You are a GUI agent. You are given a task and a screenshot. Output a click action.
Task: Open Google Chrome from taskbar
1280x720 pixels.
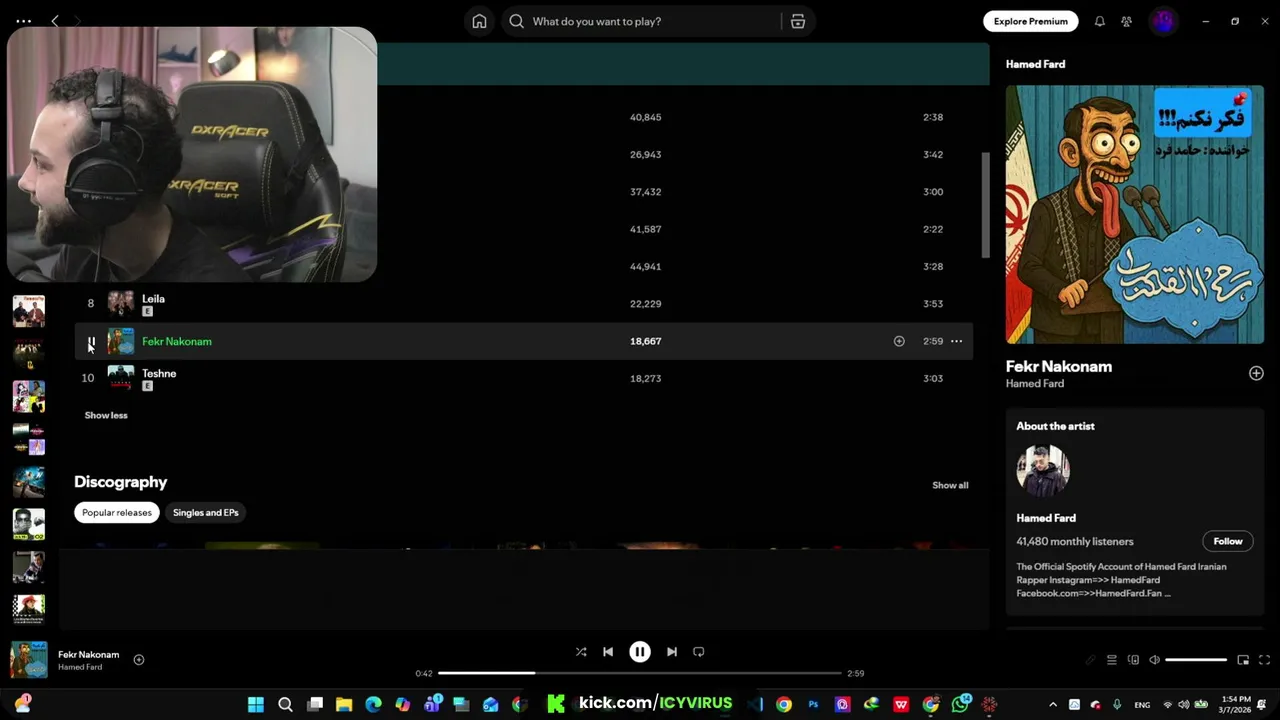point(784,704)
